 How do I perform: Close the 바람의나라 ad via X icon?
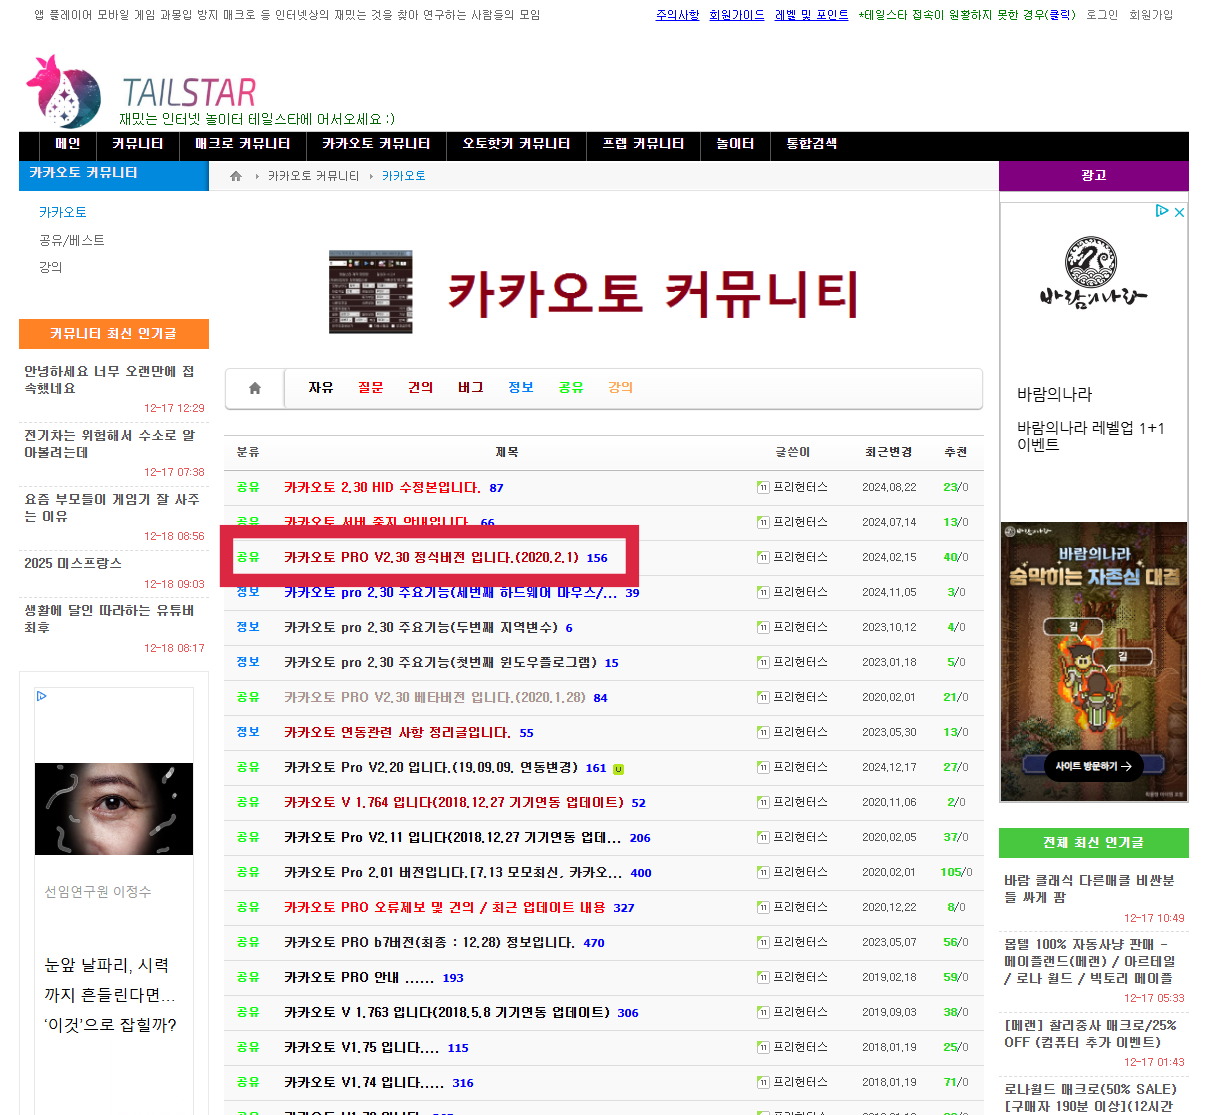[1179, 211]
